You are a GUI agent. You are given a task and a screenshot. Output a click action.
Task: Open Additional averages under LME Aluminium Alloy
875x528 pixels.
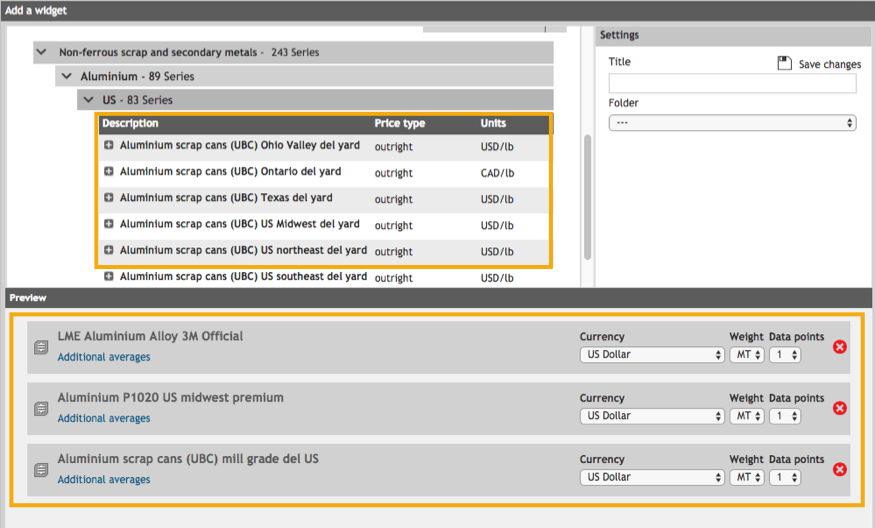[x=104, y=357]
